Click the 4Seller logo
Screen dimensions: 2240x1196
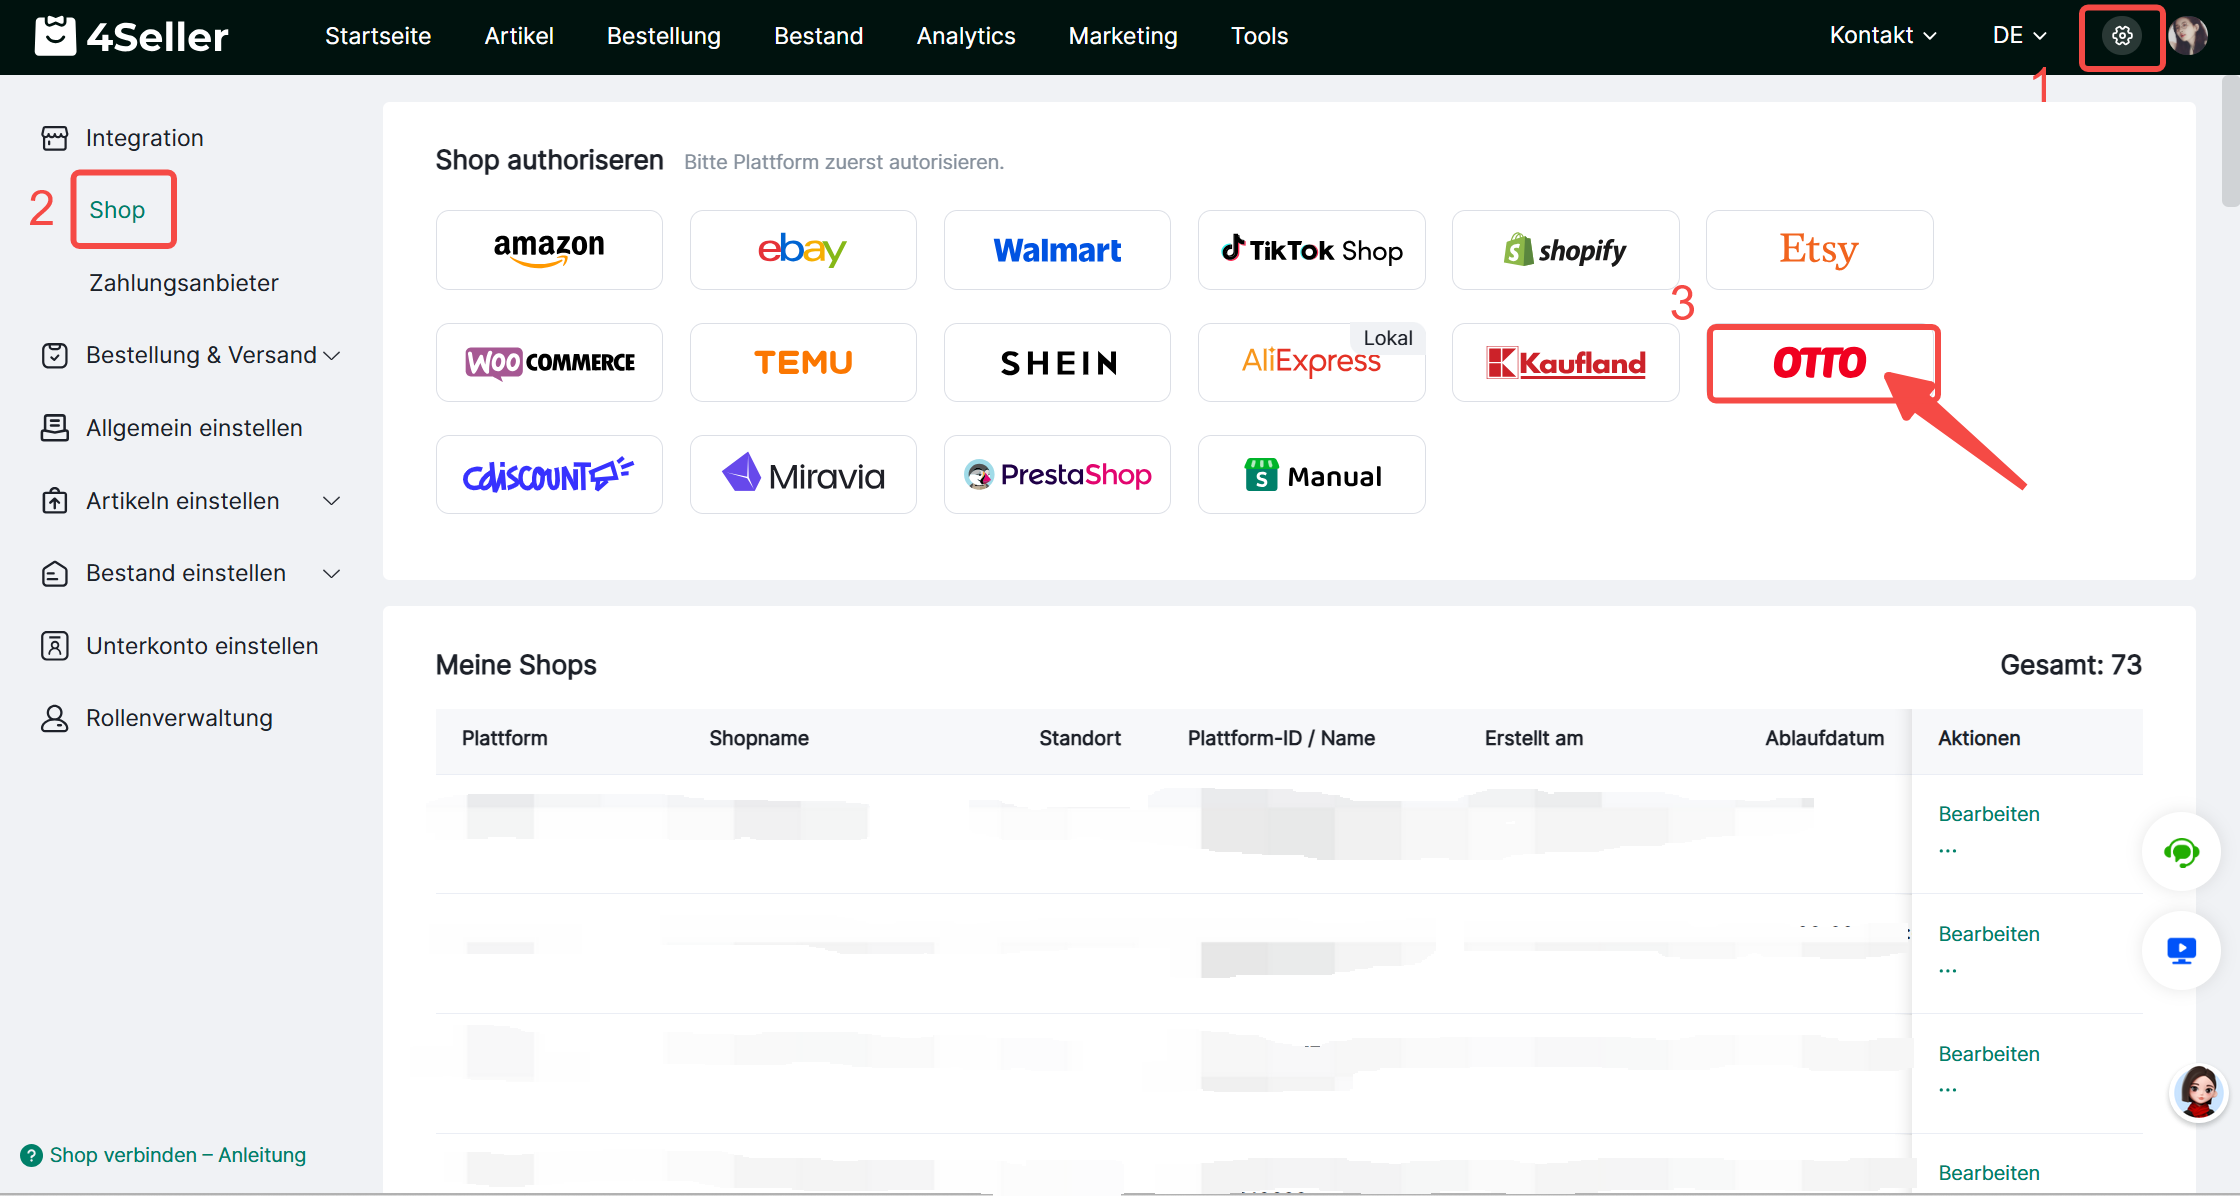point(132,37)
